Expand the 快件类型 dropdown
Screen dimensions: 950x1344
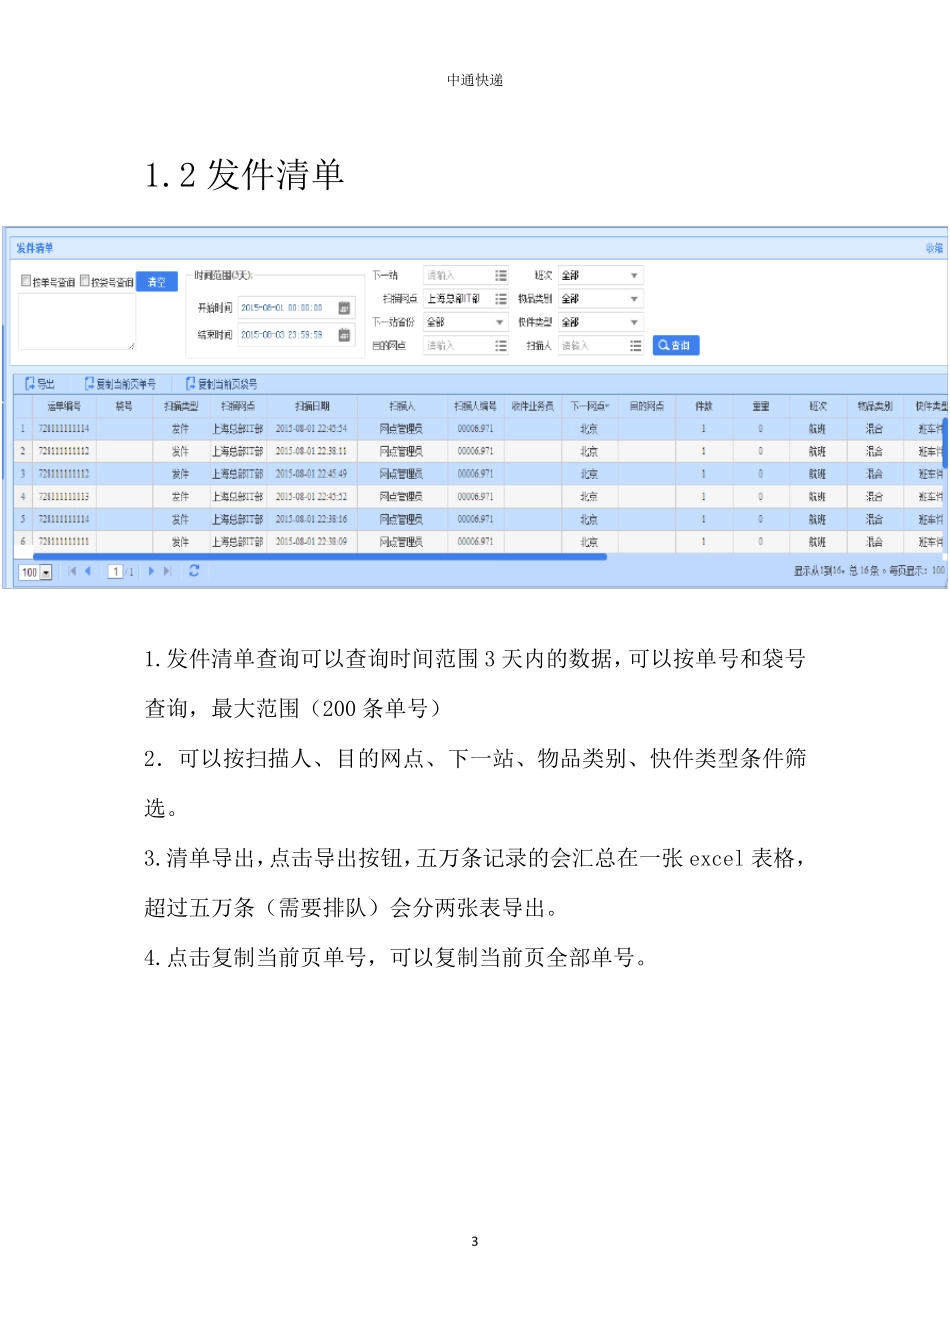(634, 322)
